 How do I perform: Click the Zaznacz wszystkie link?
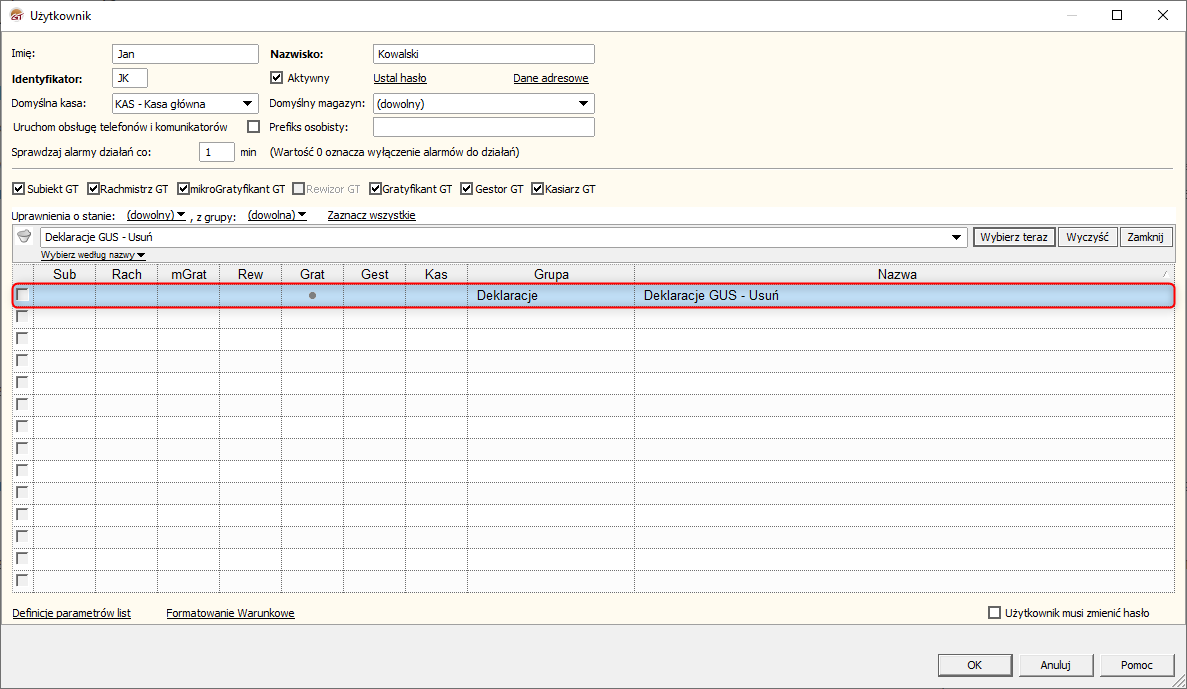click(371, 215)
